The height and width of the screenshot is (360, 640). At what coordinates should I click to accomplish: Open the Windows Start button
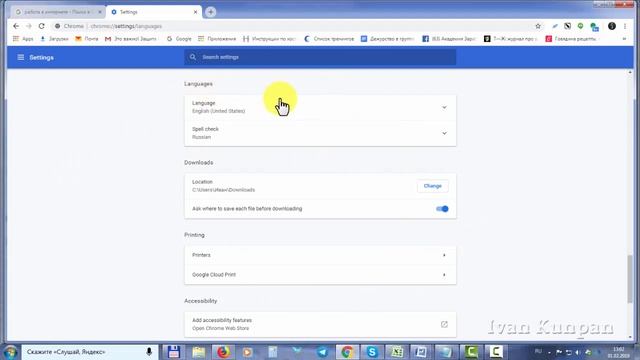10,352
